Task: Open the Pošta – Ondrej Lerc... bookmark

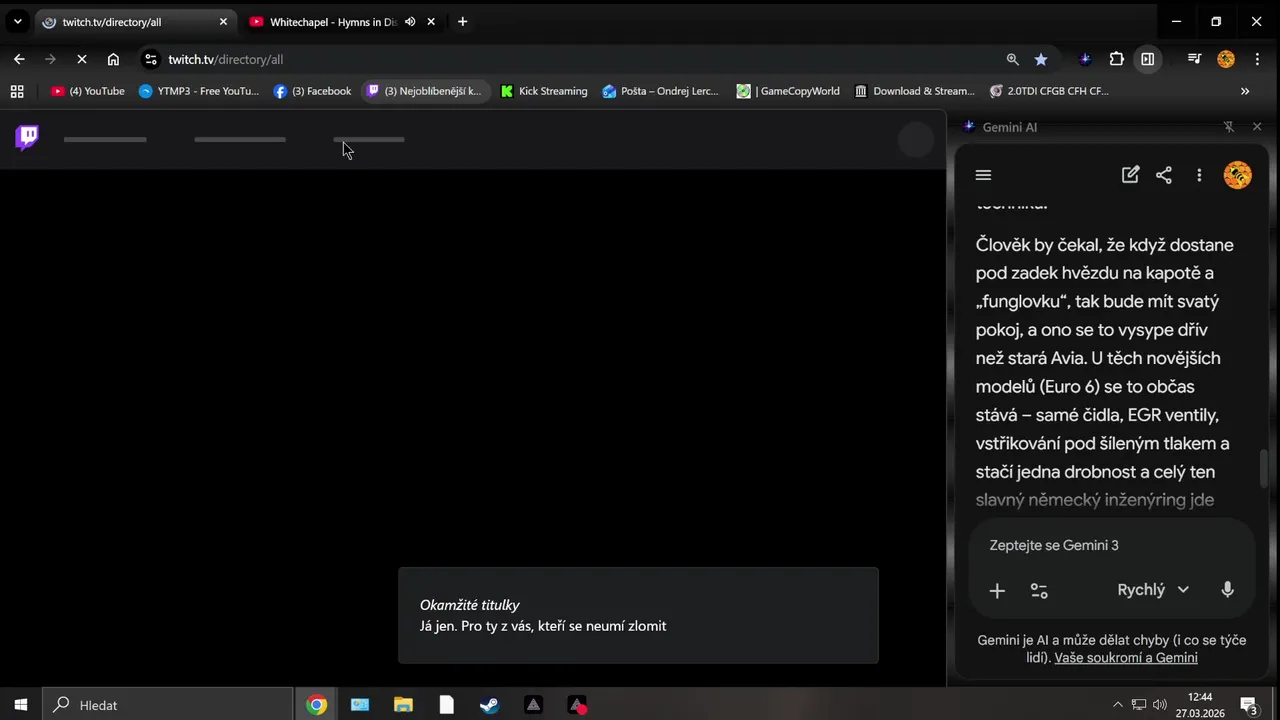Action: click(x=660, y=91)
